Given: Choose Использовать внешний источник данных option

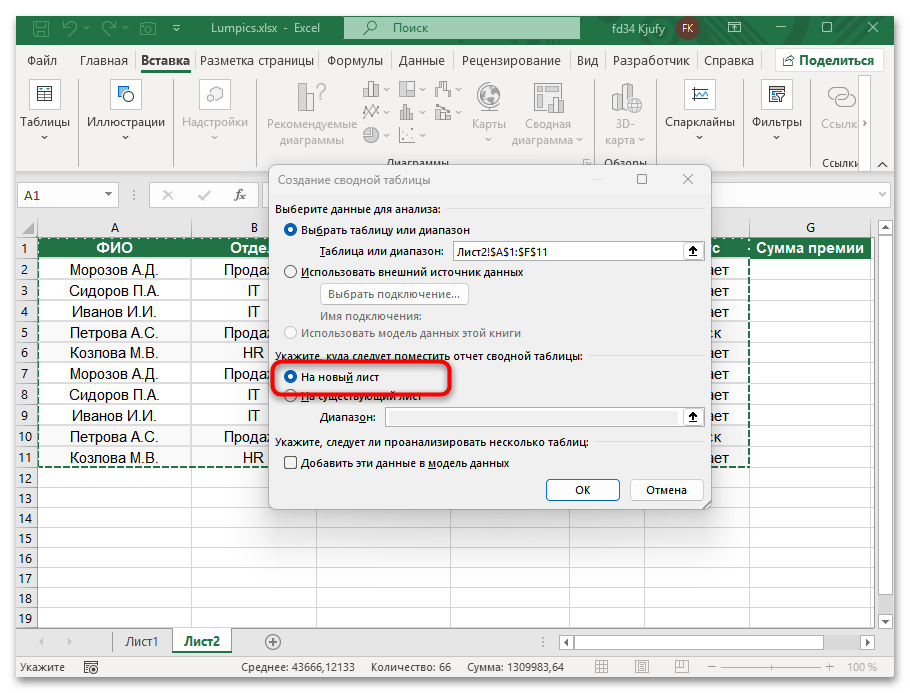Looking at the screenshot, I should click(x=289, y=271).
